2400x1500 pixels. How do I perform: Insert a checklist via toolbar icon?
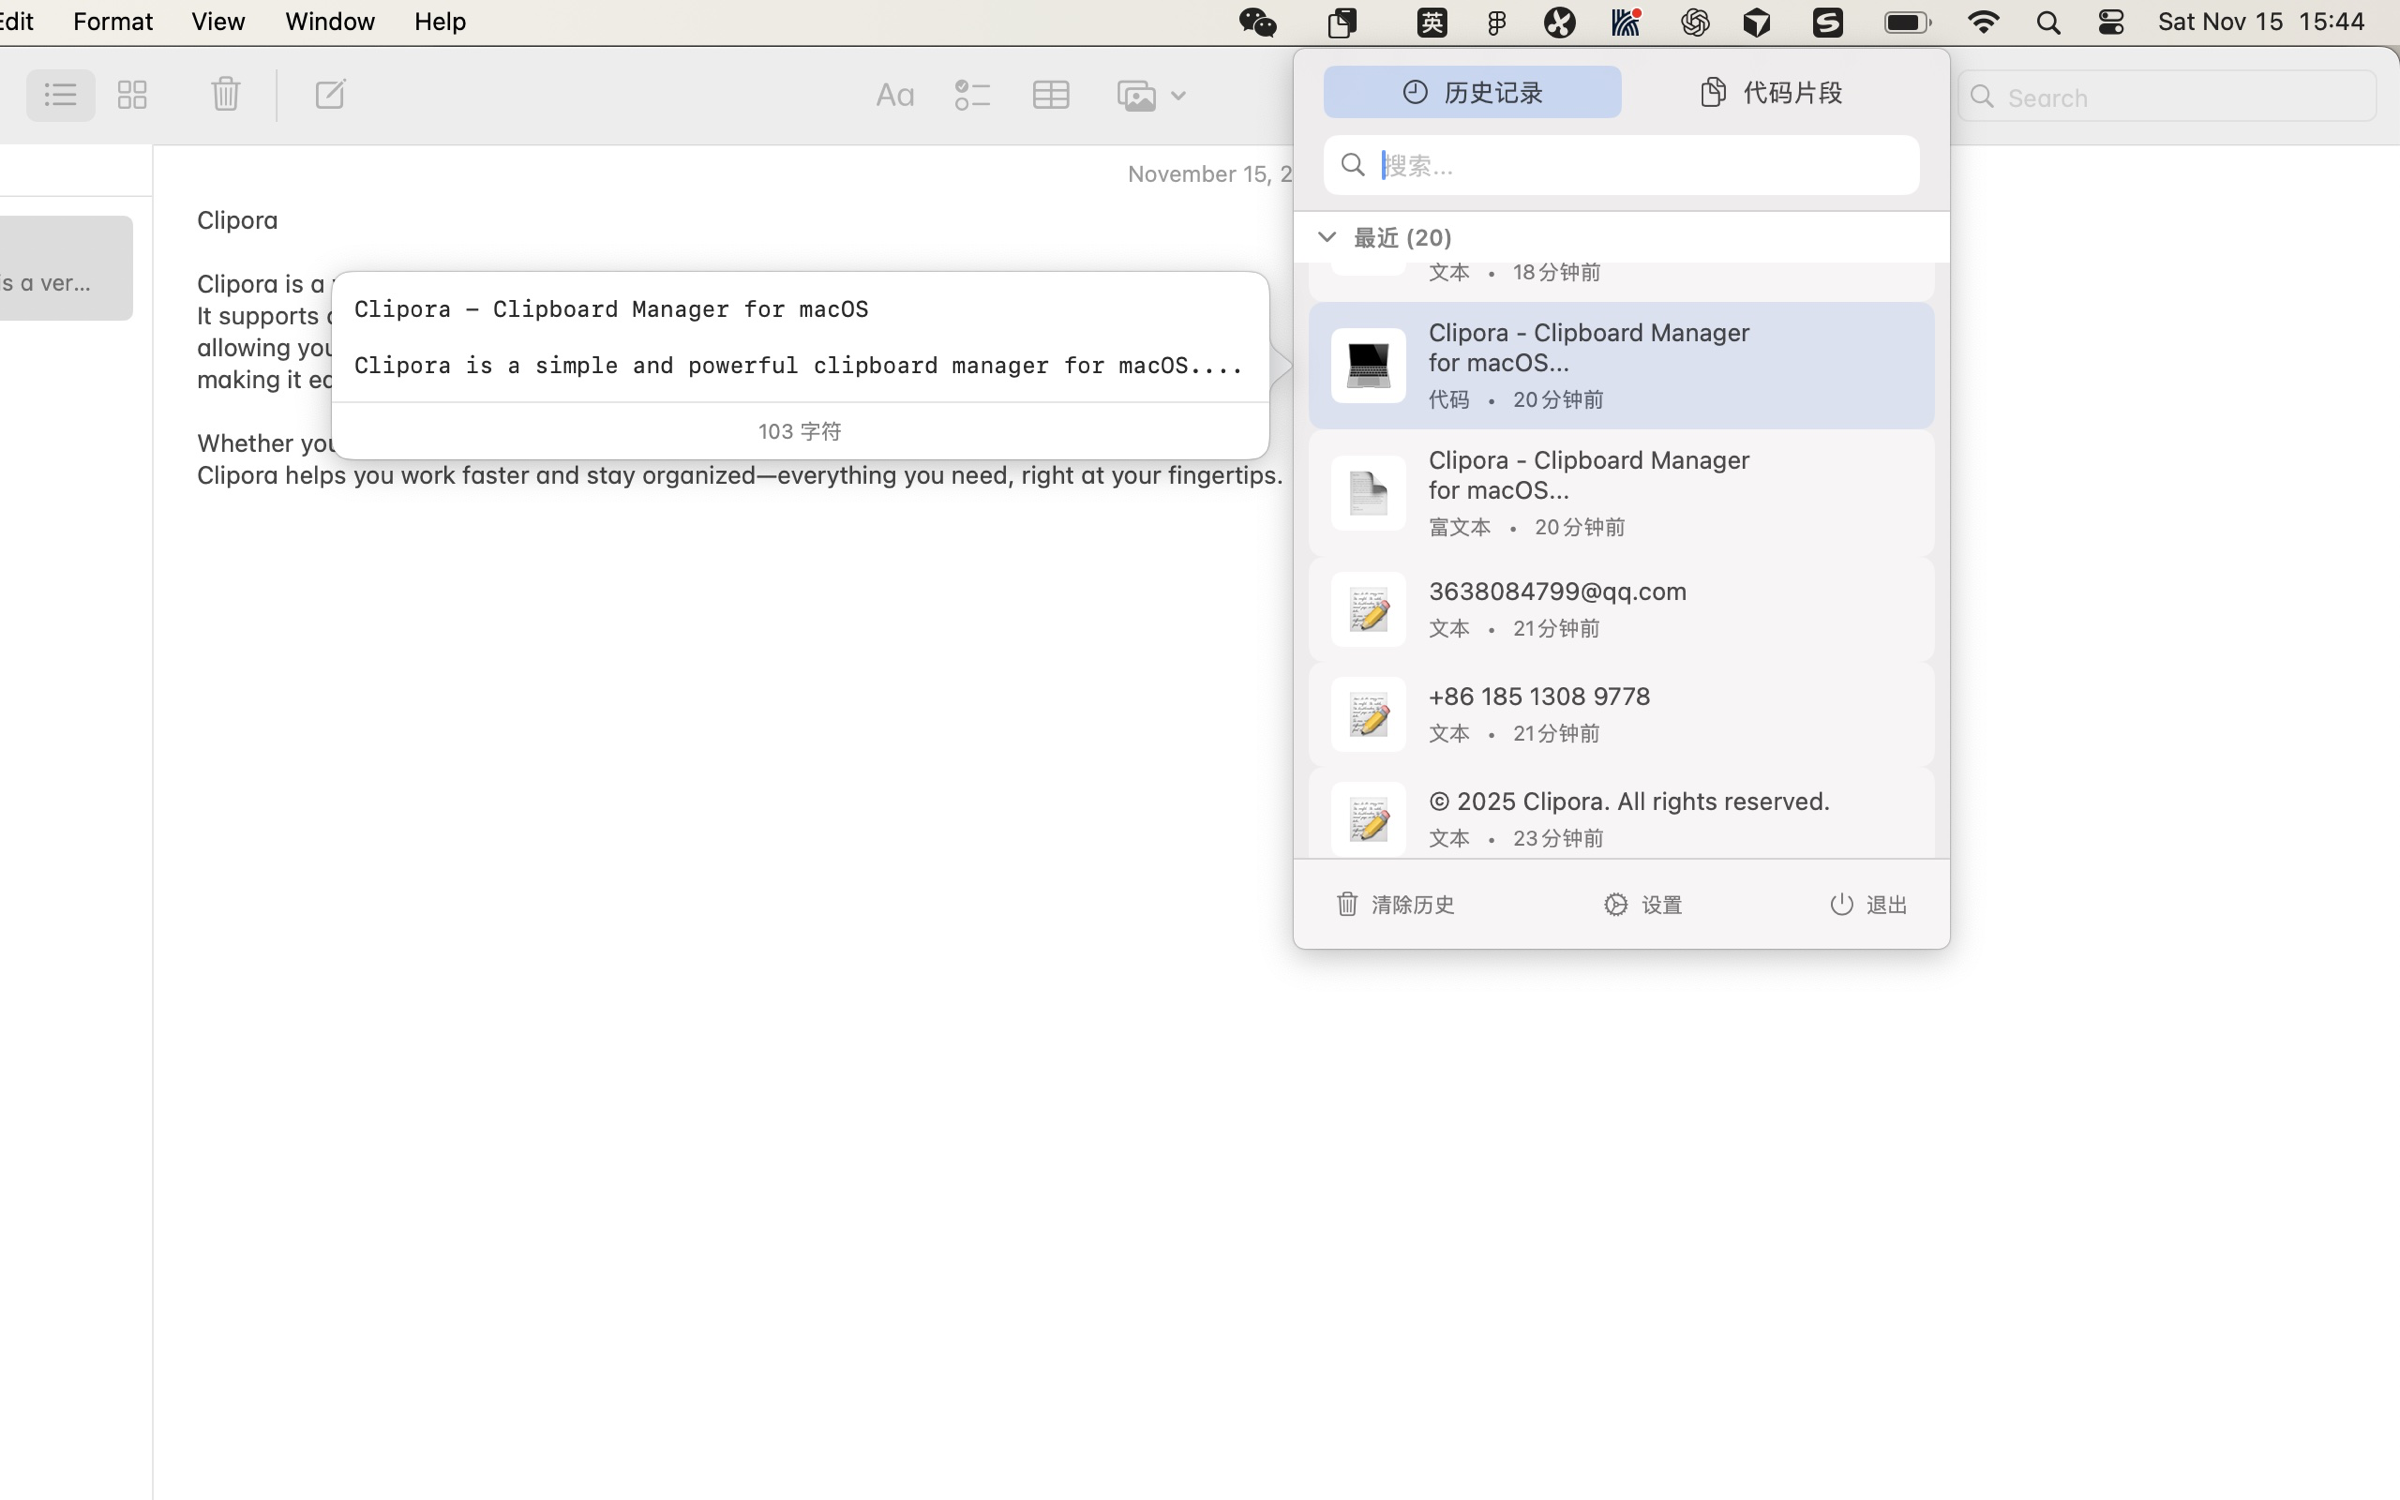tap(971, 96)
